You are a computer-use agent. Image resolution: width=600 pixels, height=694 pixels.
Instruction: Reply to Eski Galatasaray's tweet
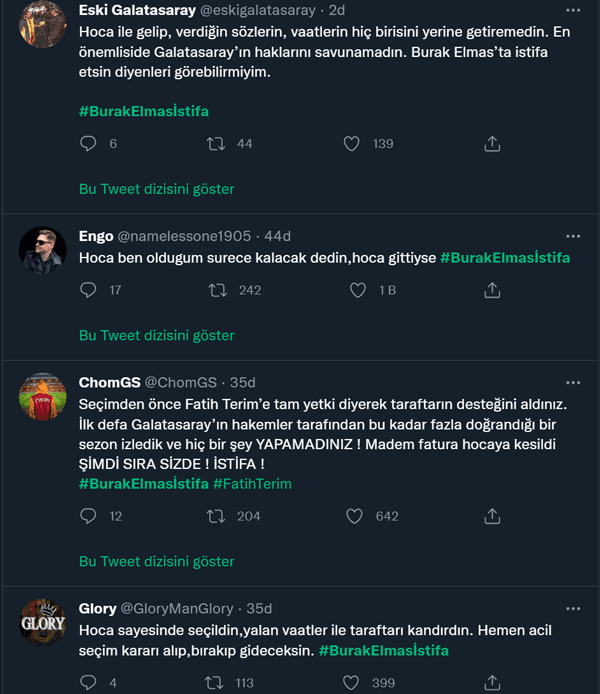click(87, 144)
